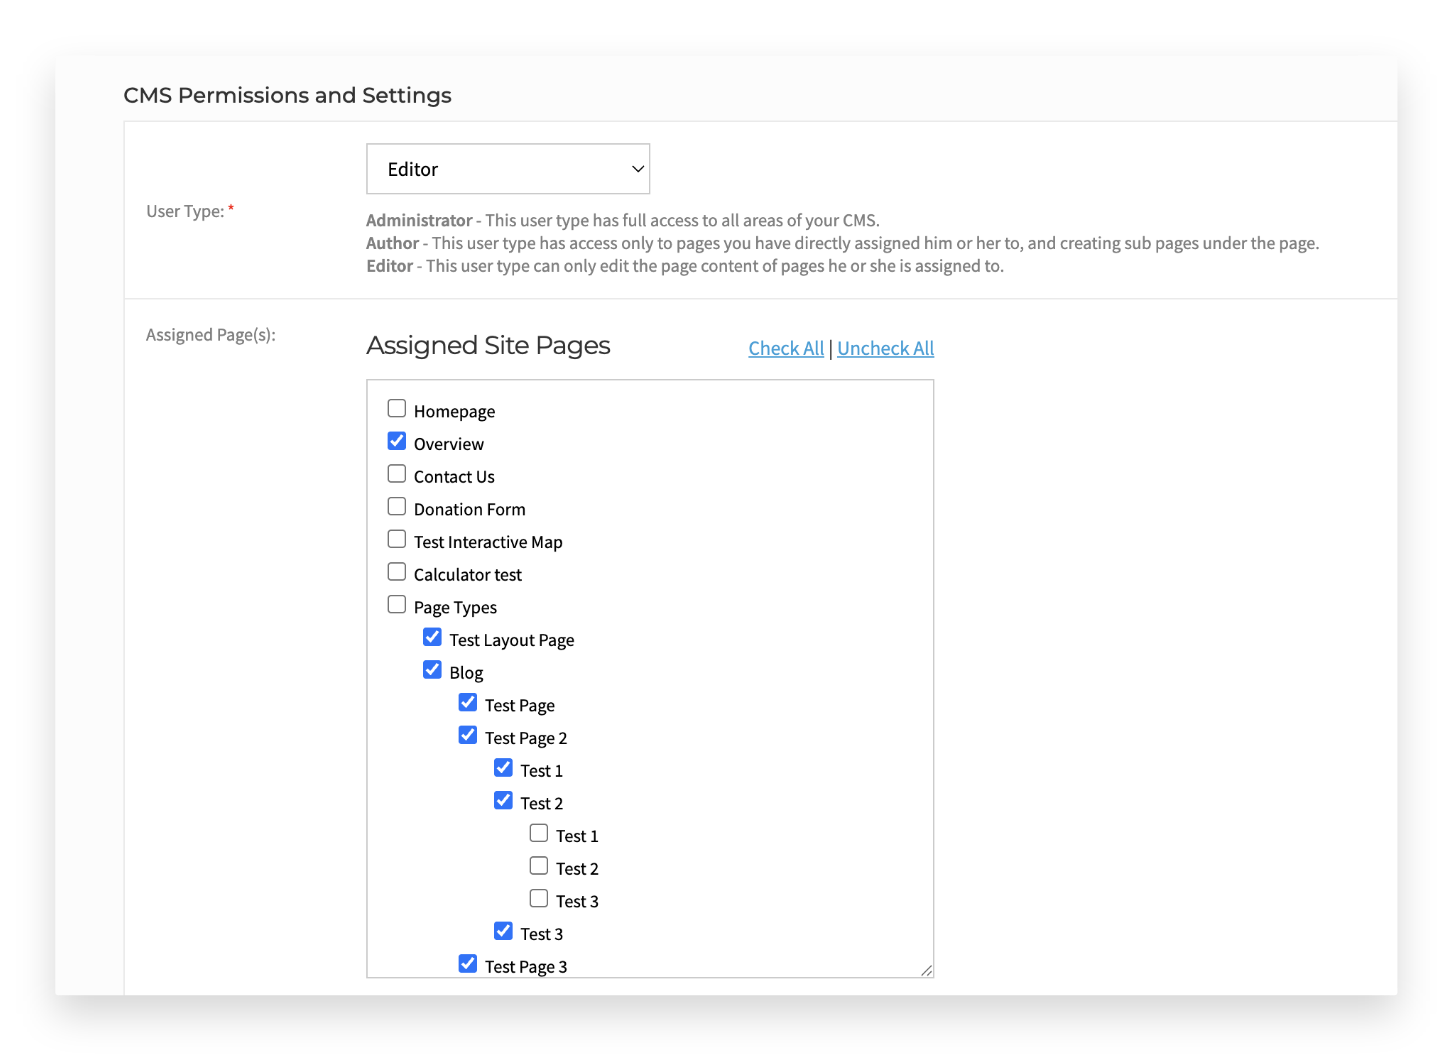Uncheck the Test Page checkbox
Image resolution: width=1450 pixels, height=1055 pixels.
[x=467, y=702]
